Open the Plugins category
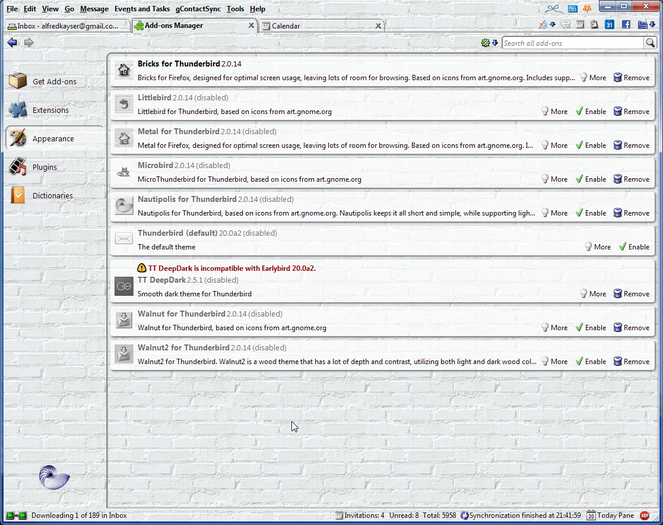The image size is (663, 525). [x=53, y=167]
